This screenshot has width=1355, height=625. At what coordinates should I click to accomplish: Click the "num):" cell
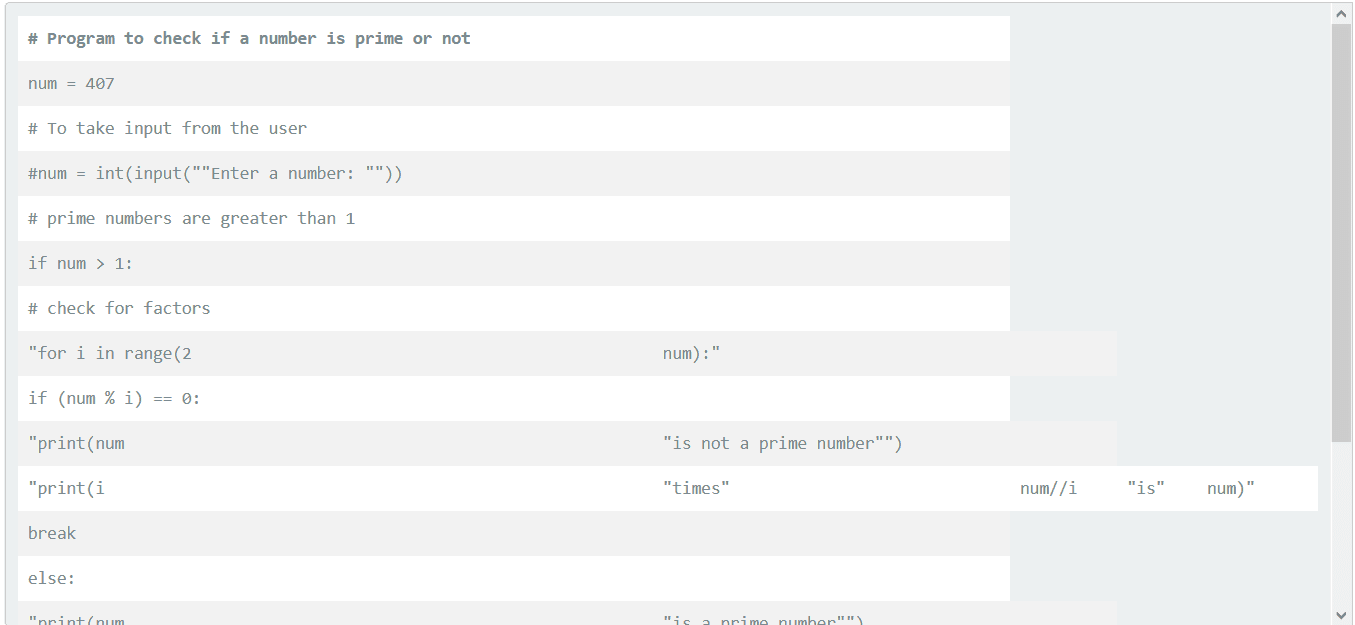click(691, 354)
